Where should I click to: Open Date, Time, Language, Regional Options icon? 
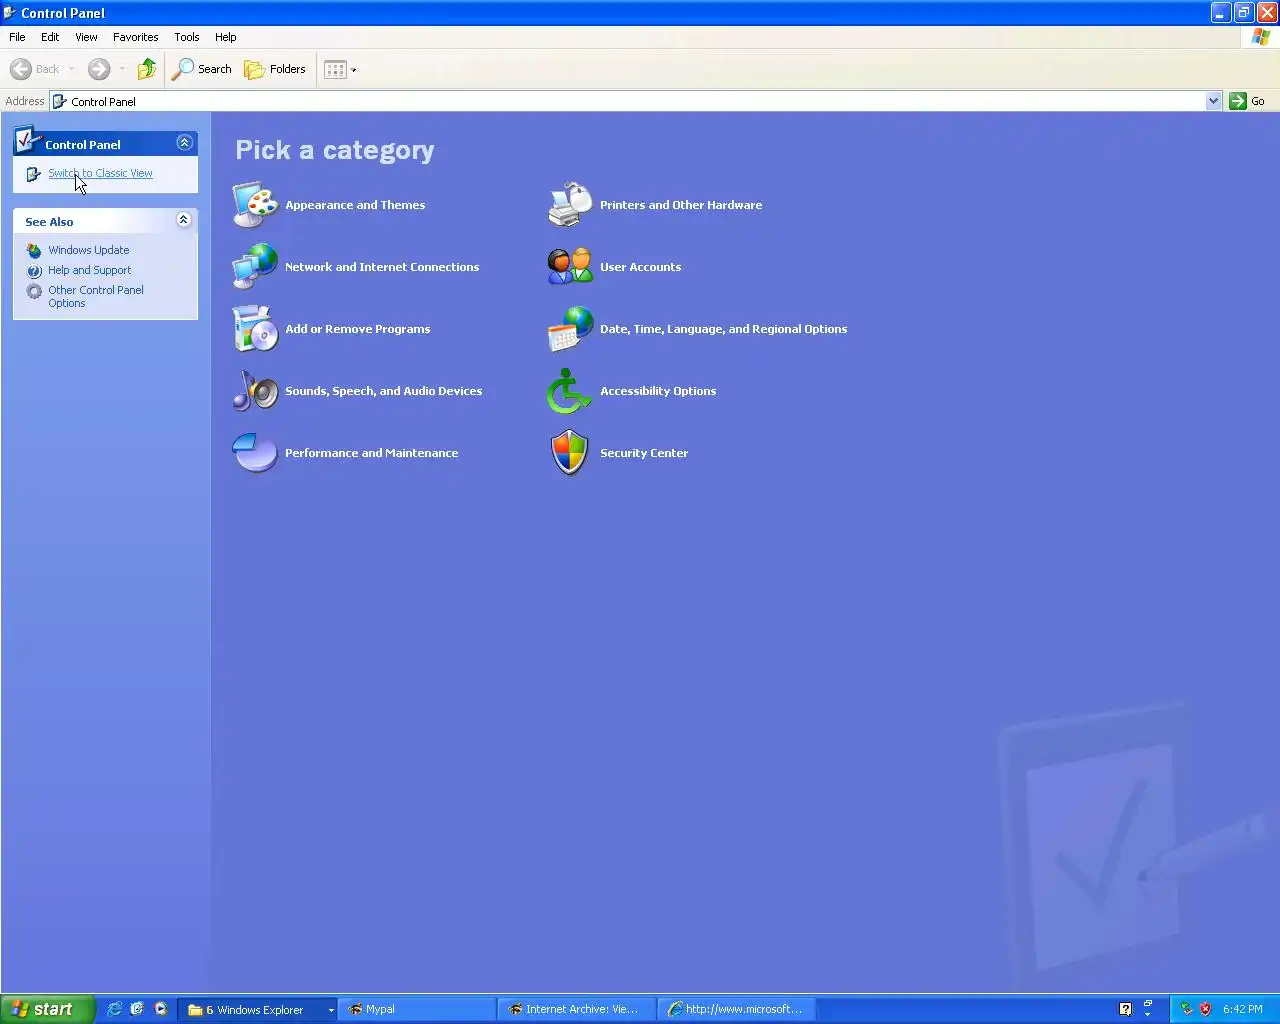[x=570, y=328]
